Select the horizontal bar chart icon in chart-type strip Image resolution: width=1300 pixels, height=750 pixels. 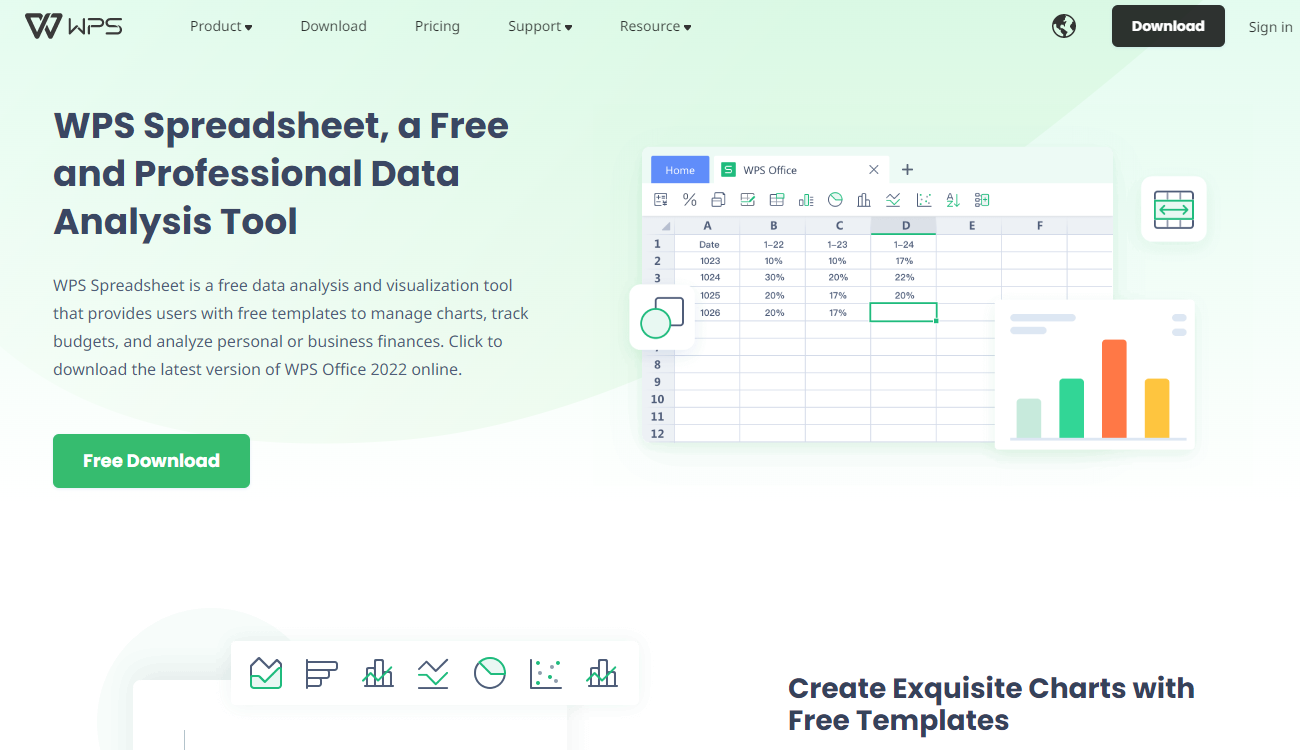point(322,673)
